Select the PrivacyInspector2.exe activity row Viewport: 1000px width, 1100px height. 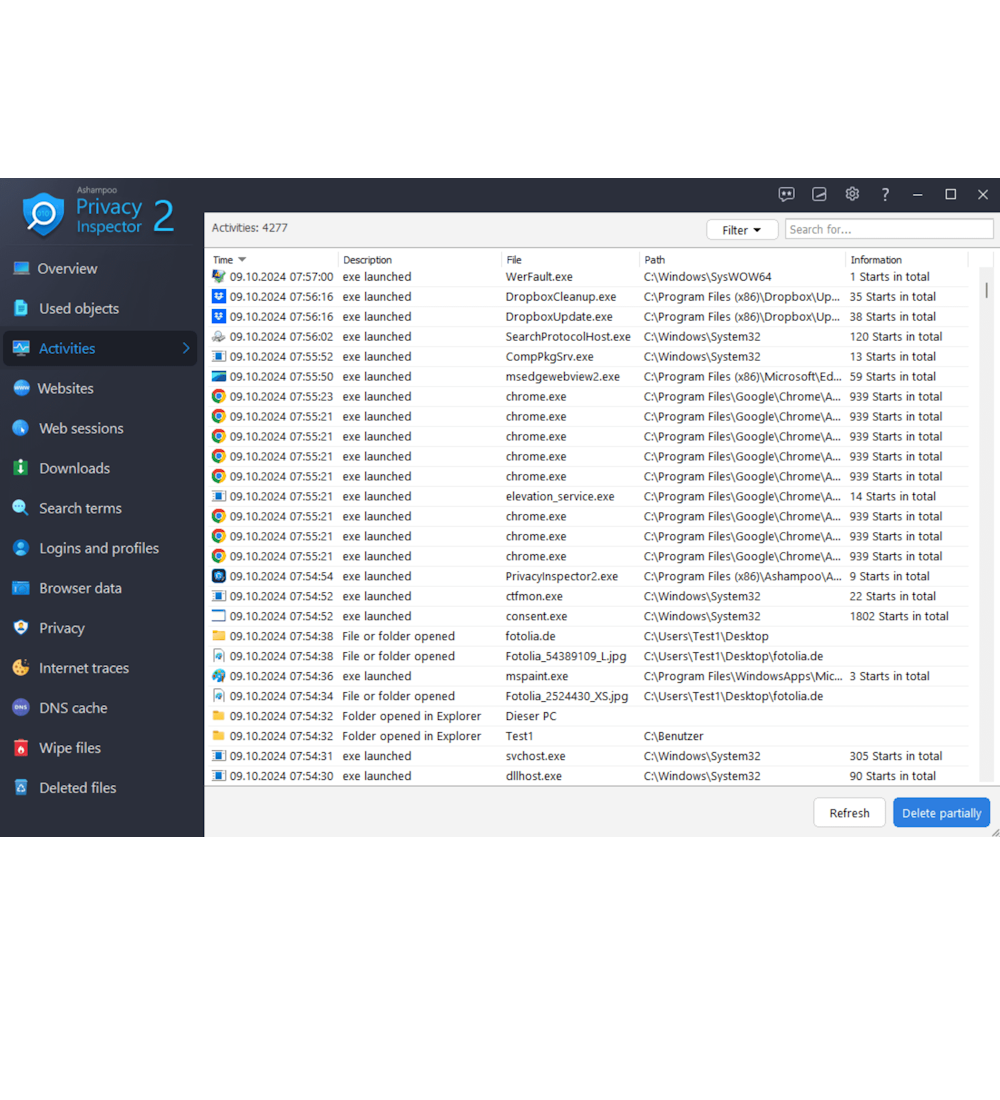point(561,576)
